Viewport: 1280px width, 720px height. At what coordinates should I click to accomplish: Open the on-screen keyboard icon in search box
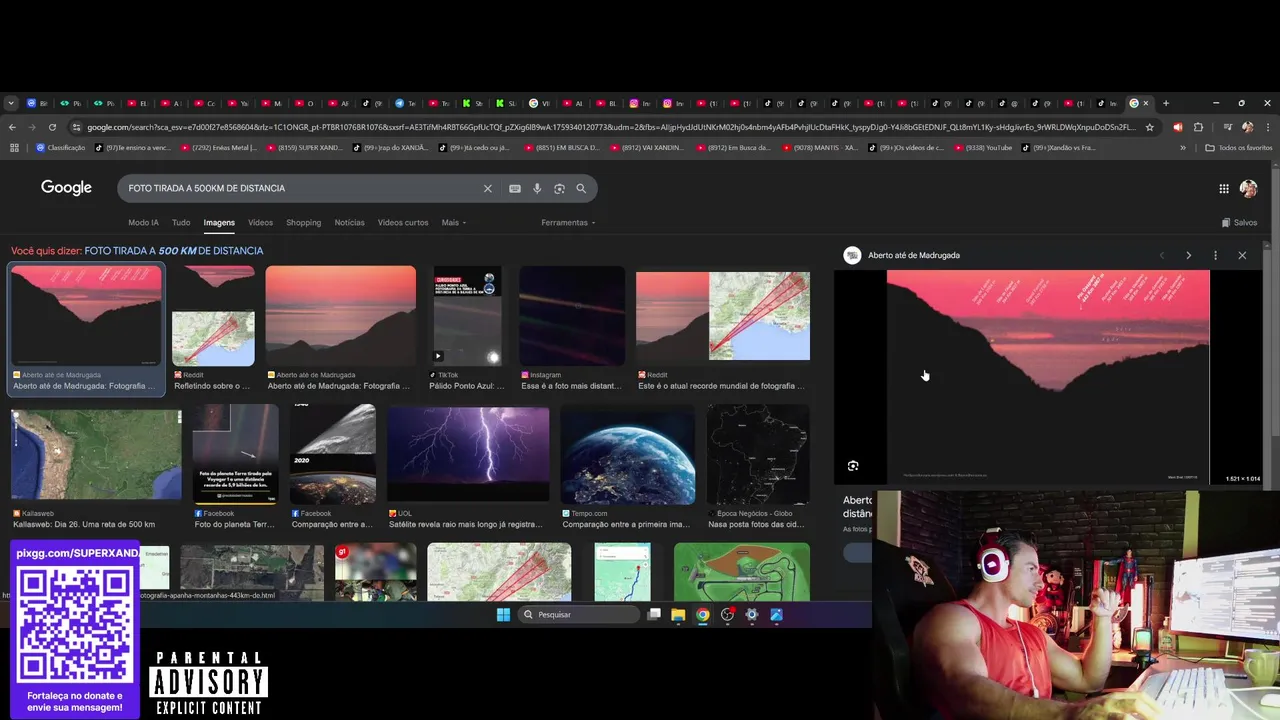point(515,188)
